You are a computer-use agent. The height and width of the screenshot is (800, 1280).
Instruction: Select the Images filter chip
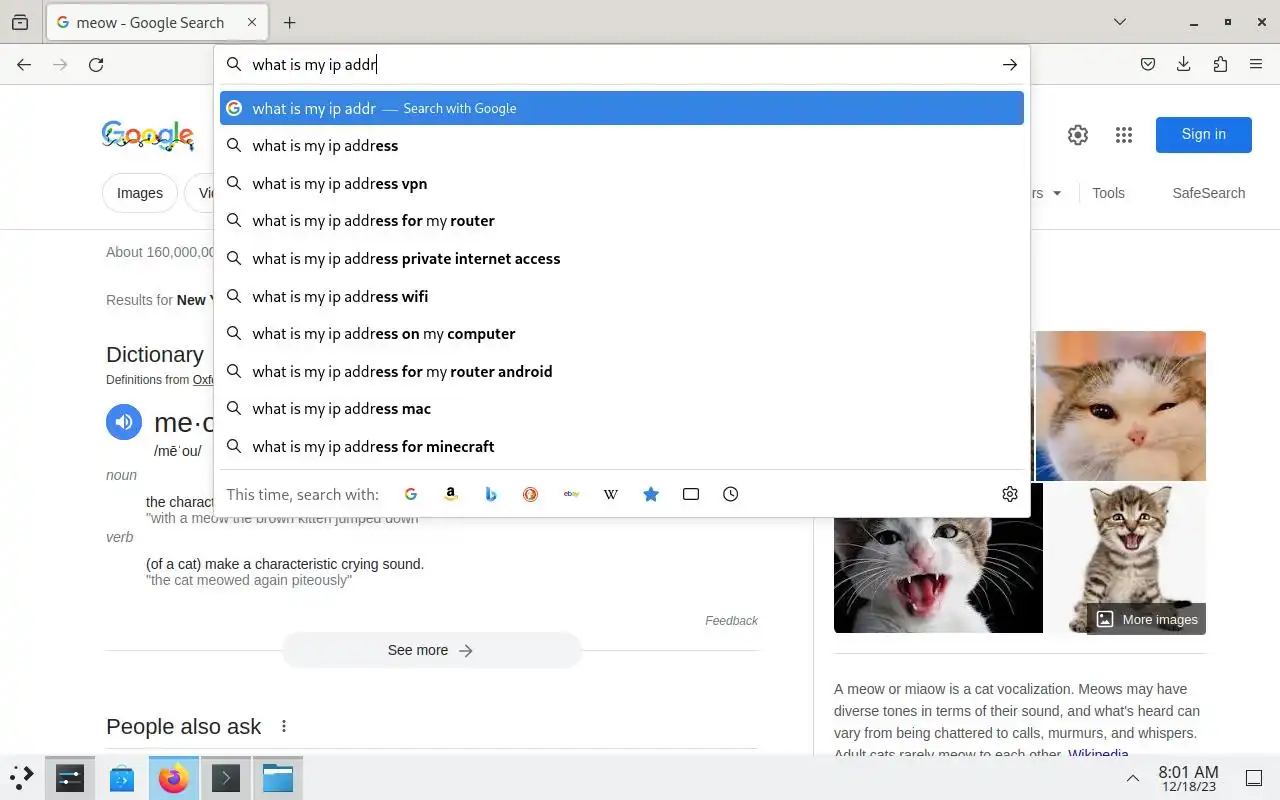tap(140, 193)
